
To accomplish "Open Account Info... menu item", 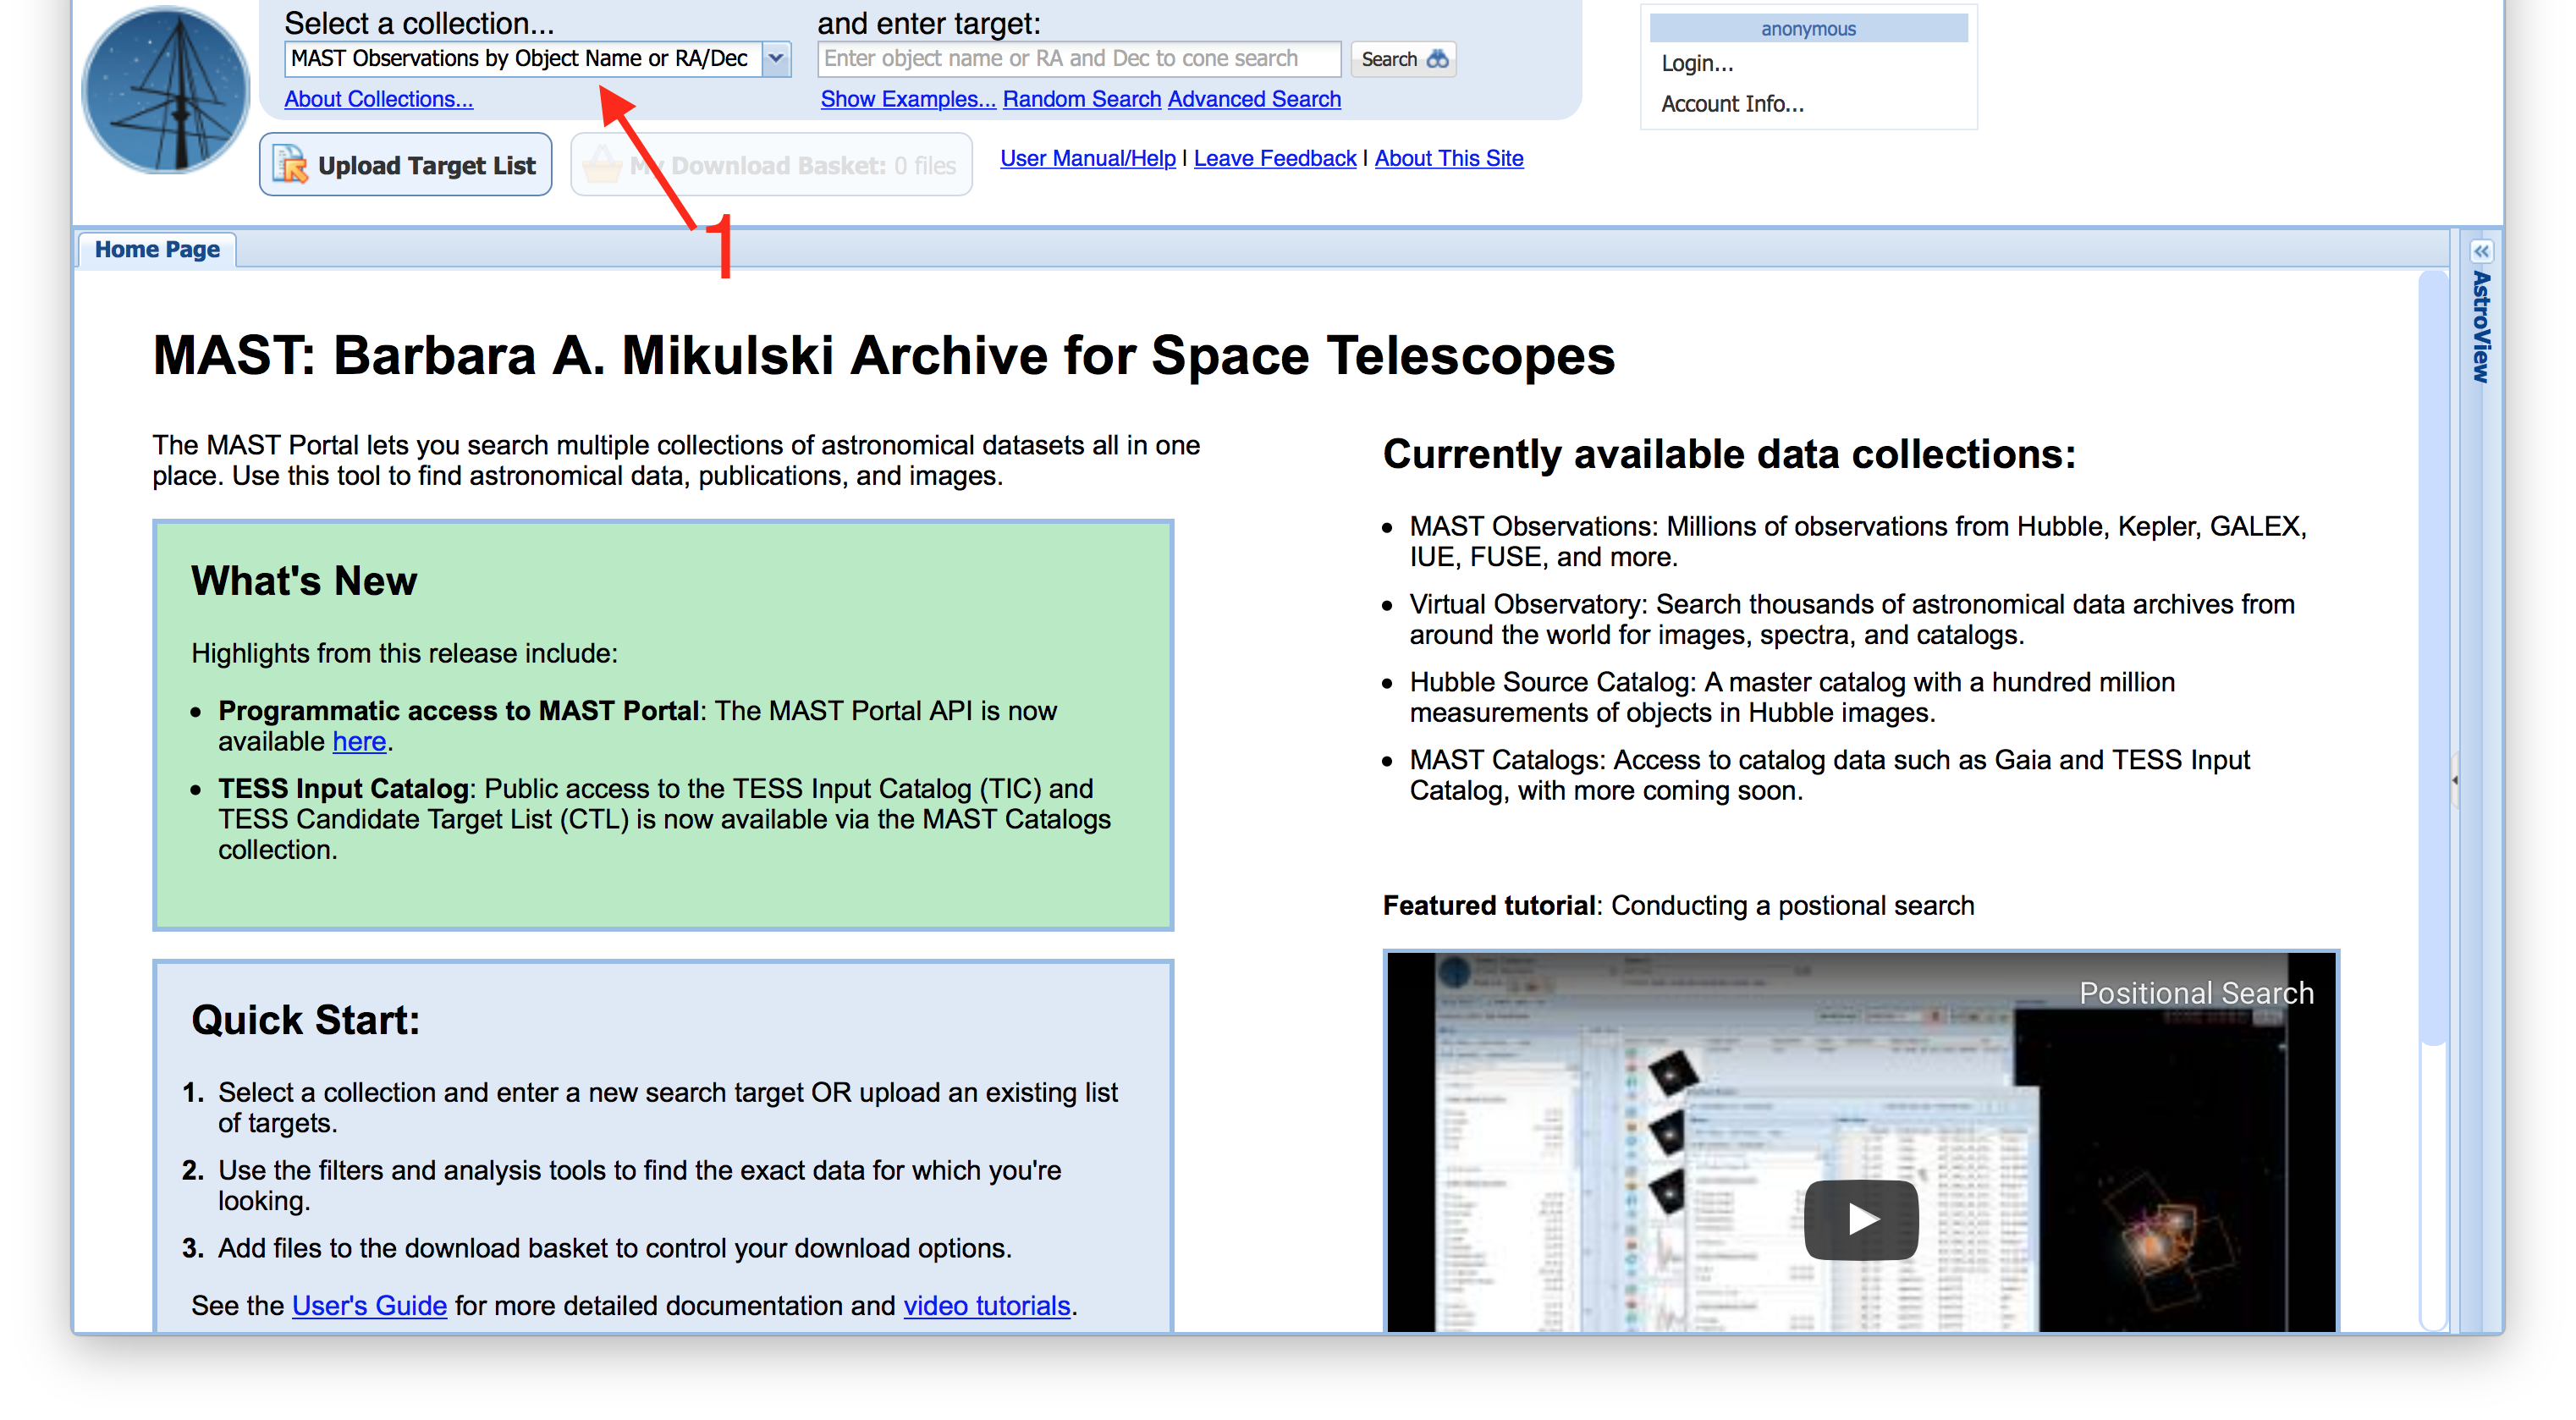I will coord(1732,104).
